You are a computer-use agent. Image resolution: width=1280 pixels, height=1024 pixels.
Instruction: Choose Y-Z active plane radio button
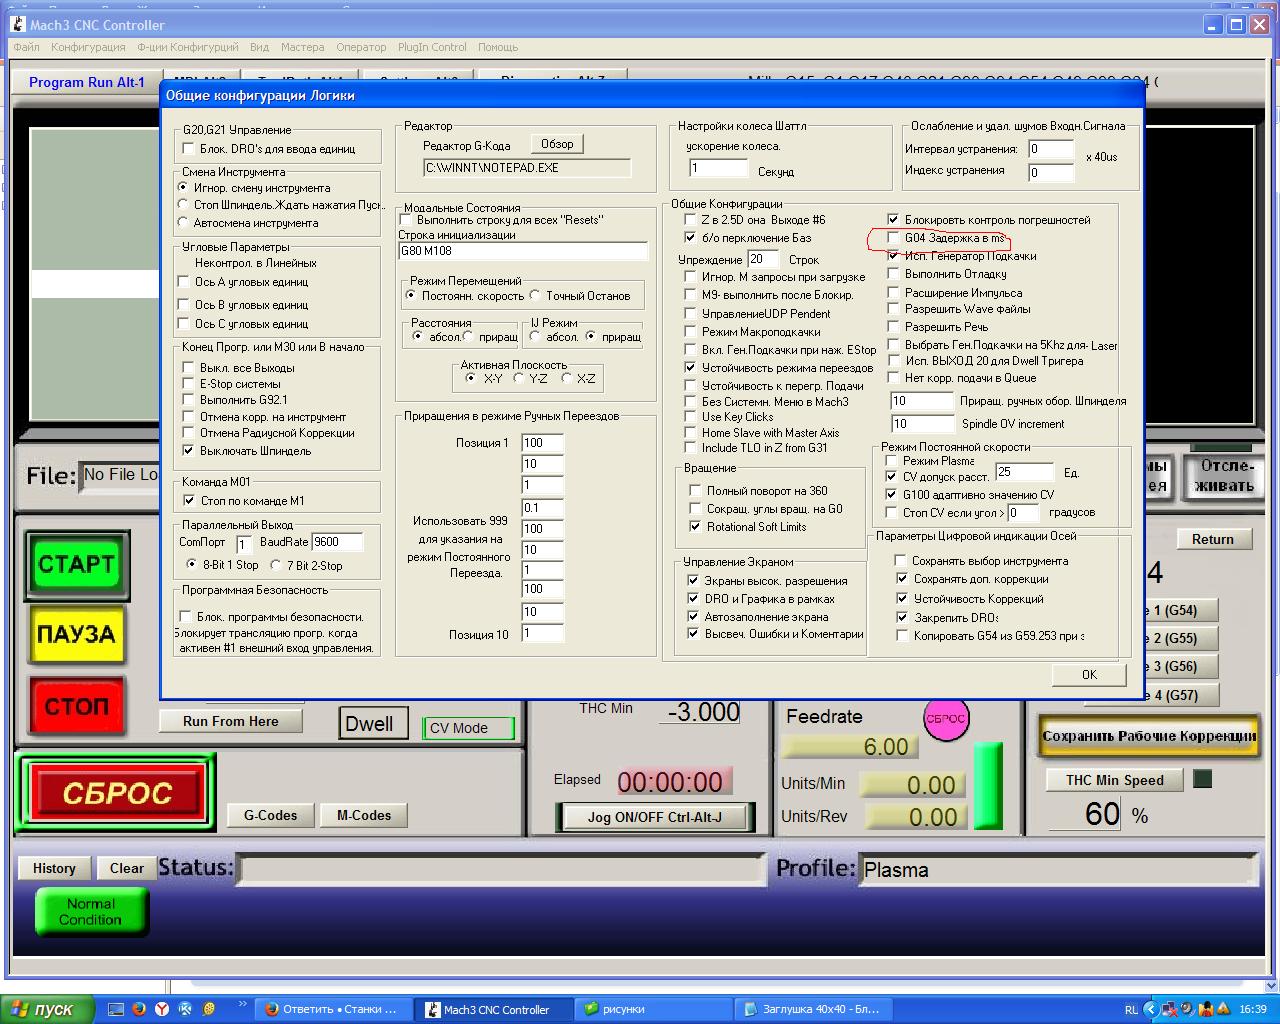pos(518,379)
